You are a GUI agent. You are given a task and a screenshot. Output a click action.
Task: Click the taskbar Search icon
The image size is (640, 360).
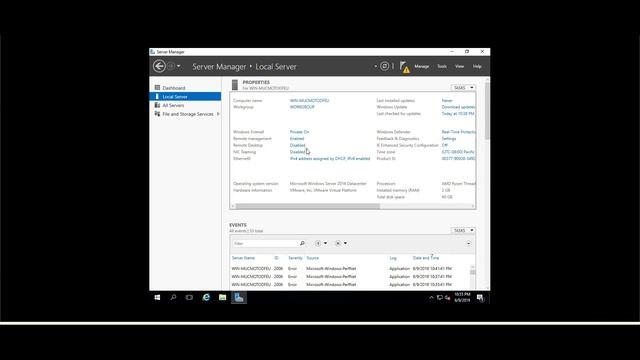point(173,298)
